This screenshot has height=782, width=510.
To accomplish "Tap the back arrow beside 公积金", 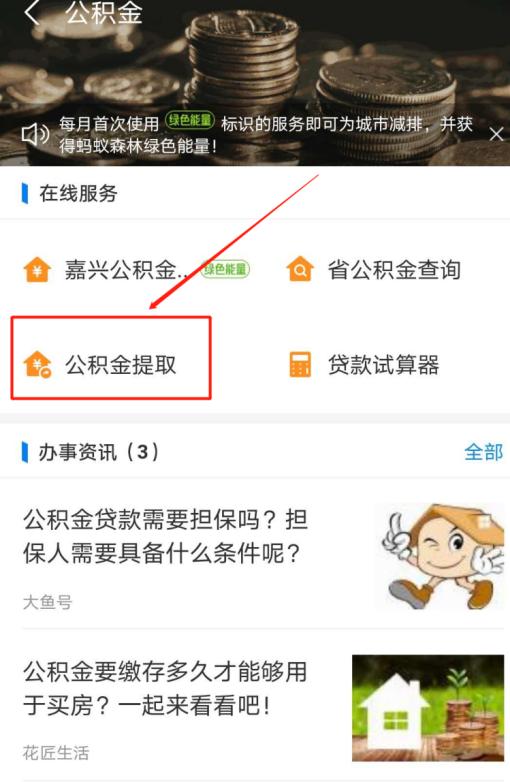I will tap(31, 12).
